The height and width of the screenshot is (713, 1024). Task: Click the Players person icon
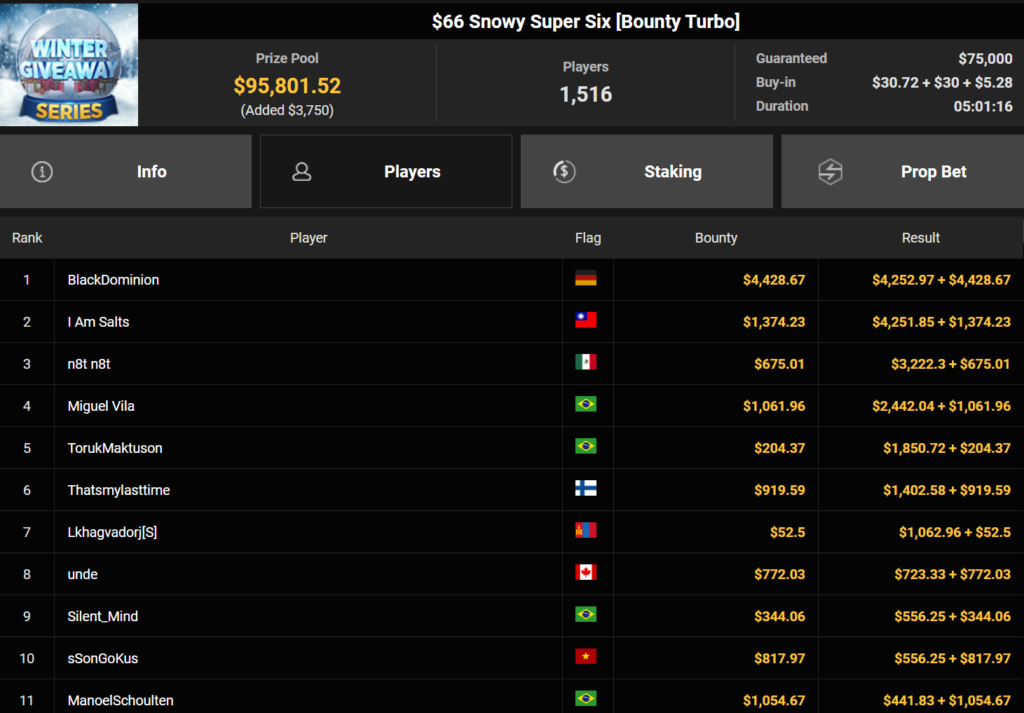click(301, 172)
